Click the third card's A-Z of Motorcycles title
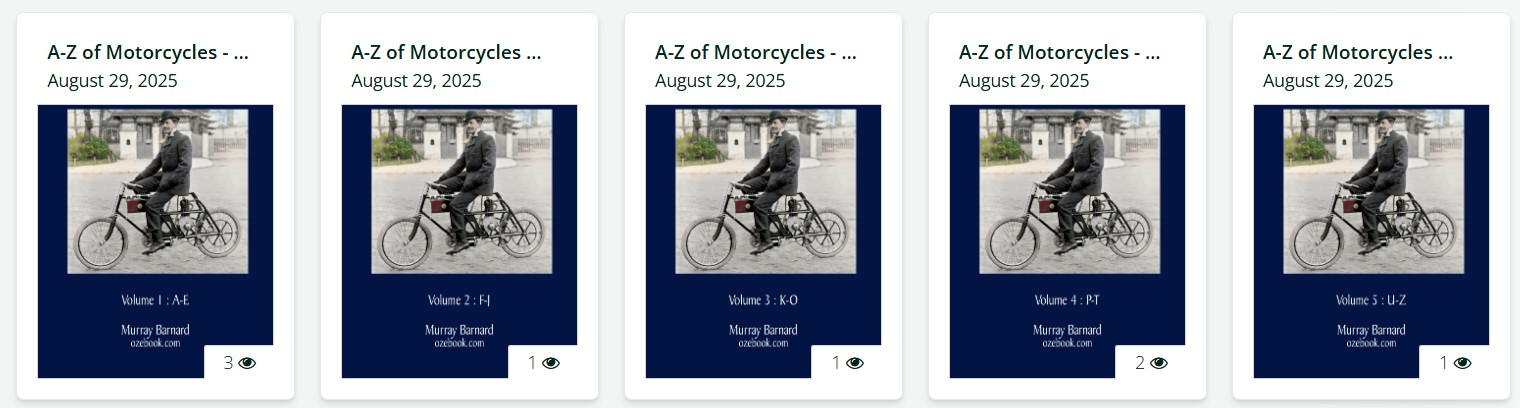 756,52
